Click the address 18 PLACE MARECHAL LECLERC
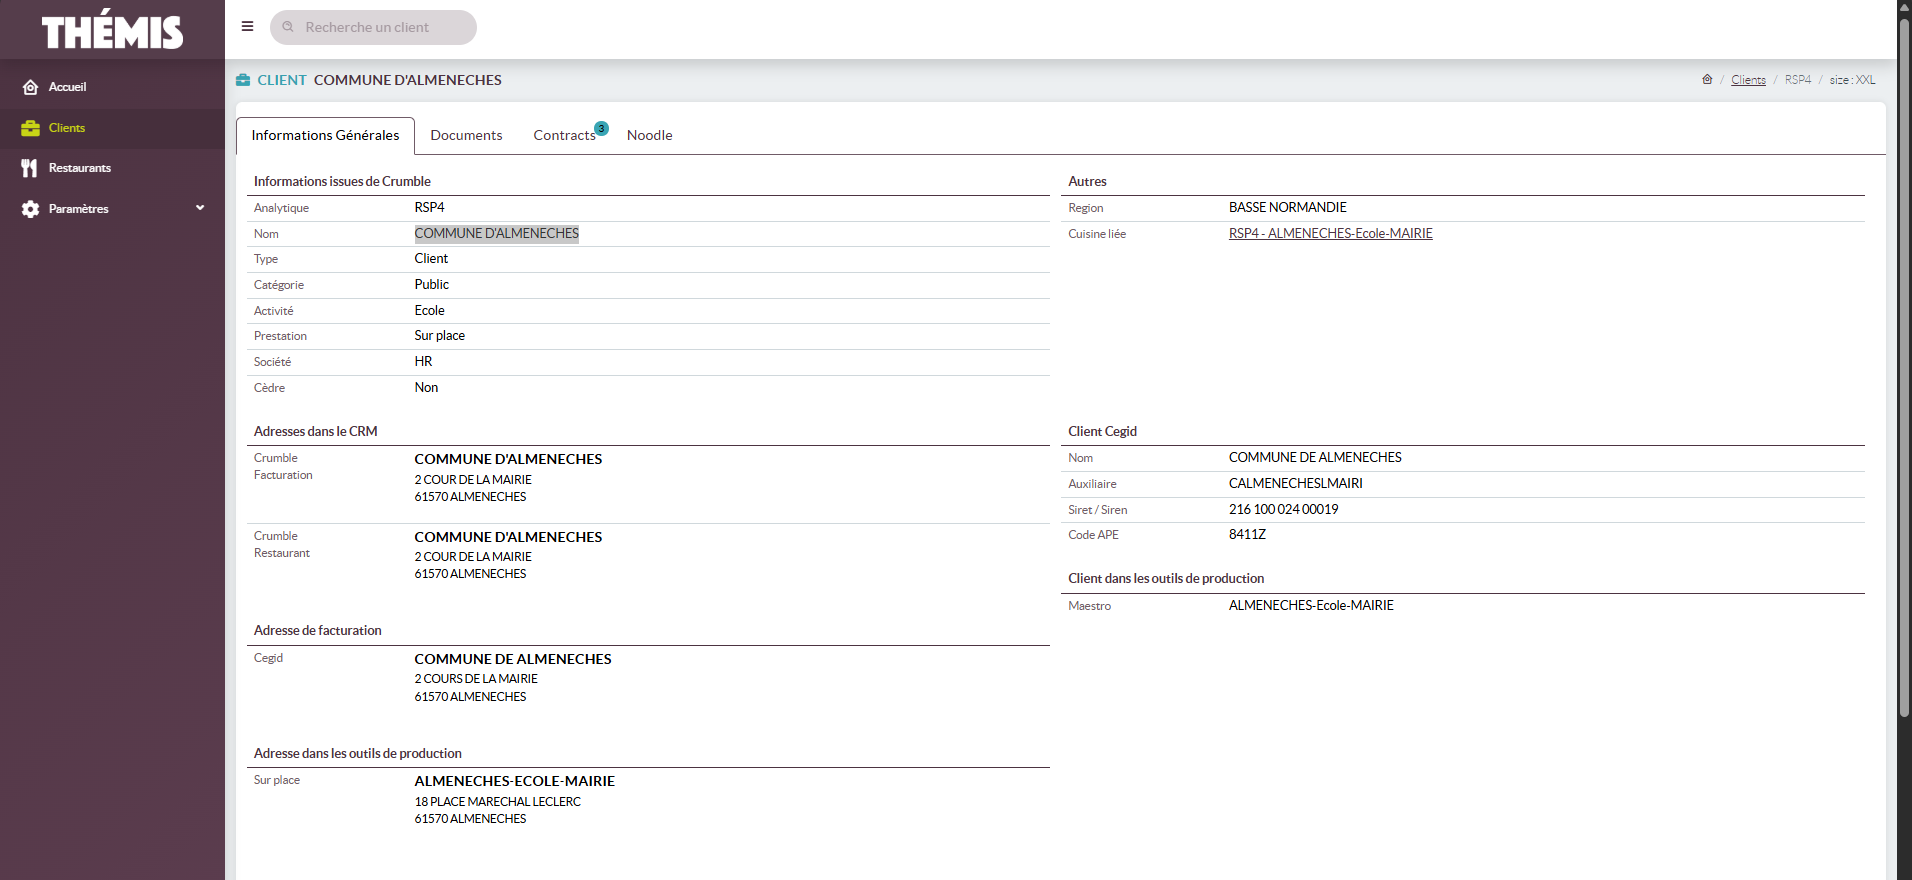The width and height of the screenshot is (1912, 880). pyautogui.click(x=497, y=802)
